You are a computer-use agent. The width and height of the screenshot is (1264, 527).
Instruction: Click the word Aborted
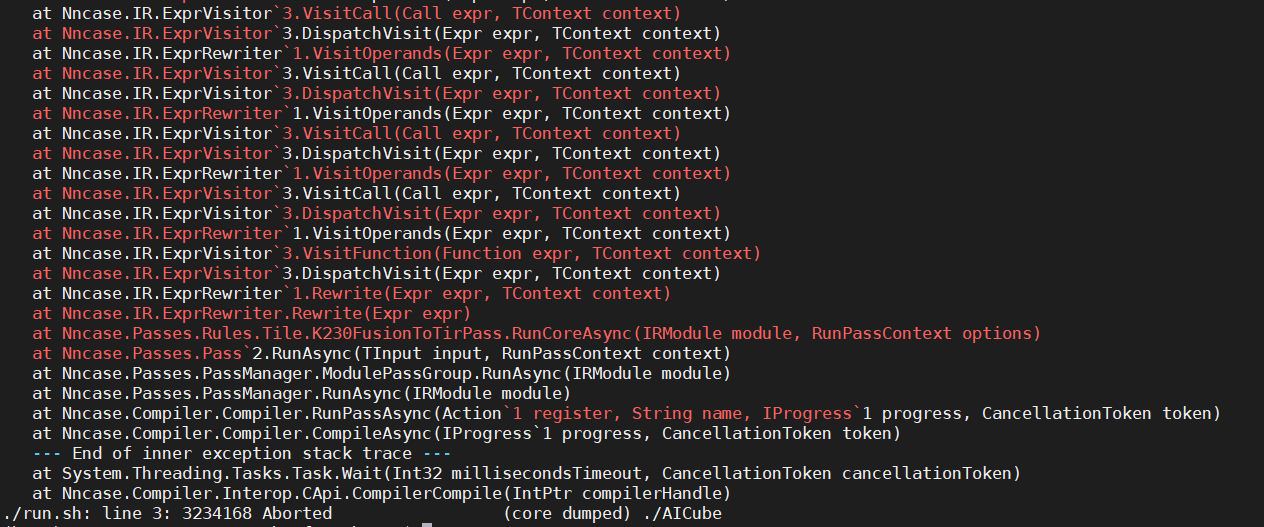[x=296, y=514]
